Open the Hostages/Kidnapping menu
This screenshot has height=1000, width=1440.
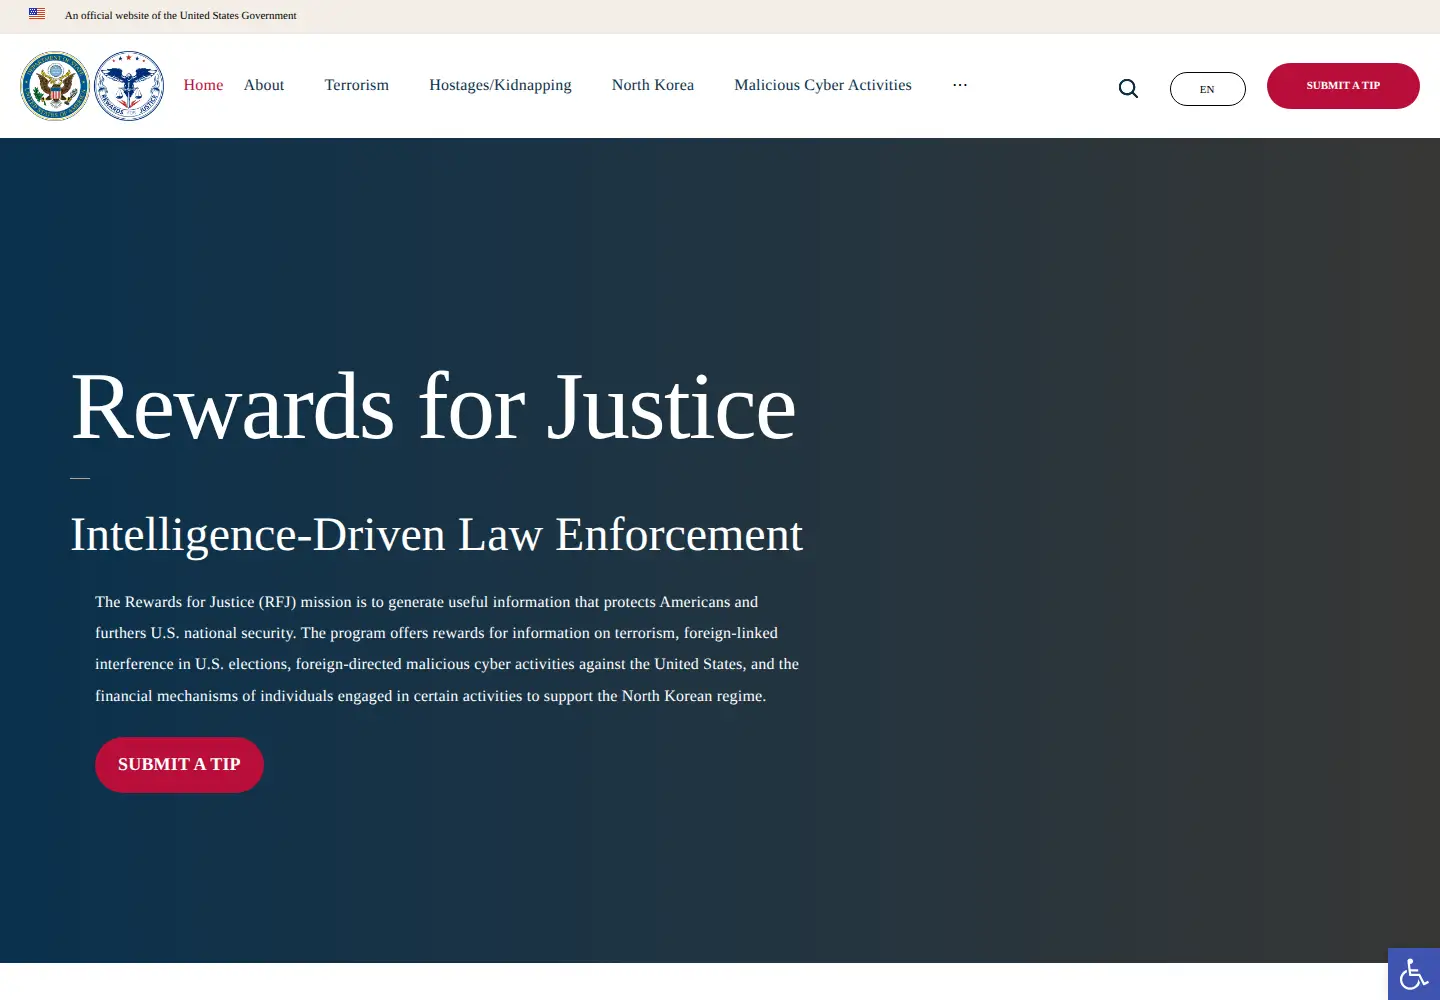[x=500, y=85]
